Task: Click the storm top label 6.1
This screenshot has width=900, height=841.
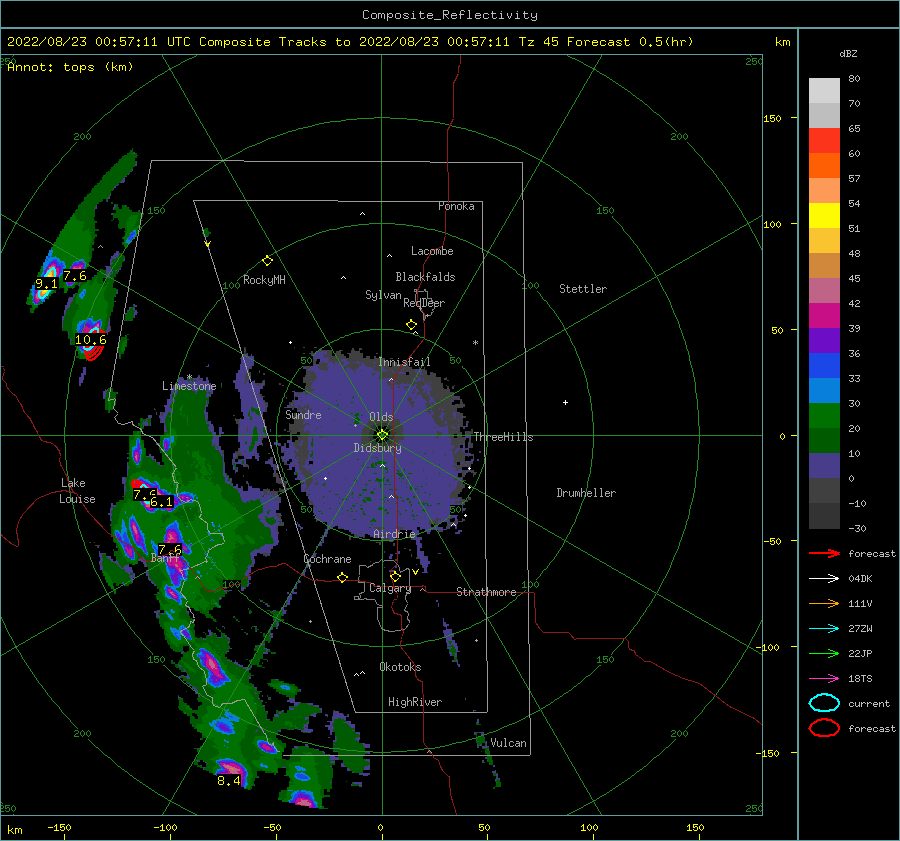Action: click(161, 502)
